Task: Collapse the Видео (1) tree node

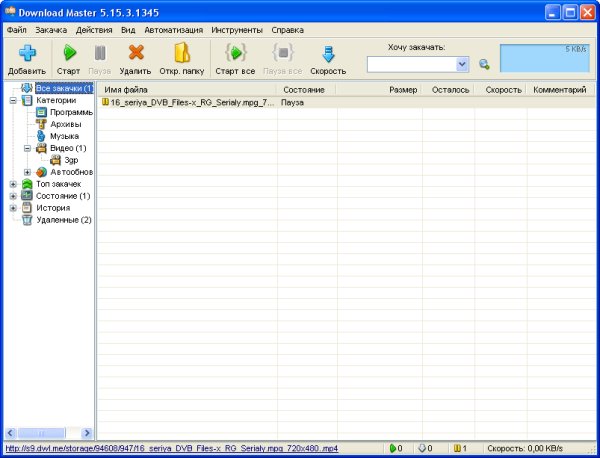Action: [x=27, y=148]
